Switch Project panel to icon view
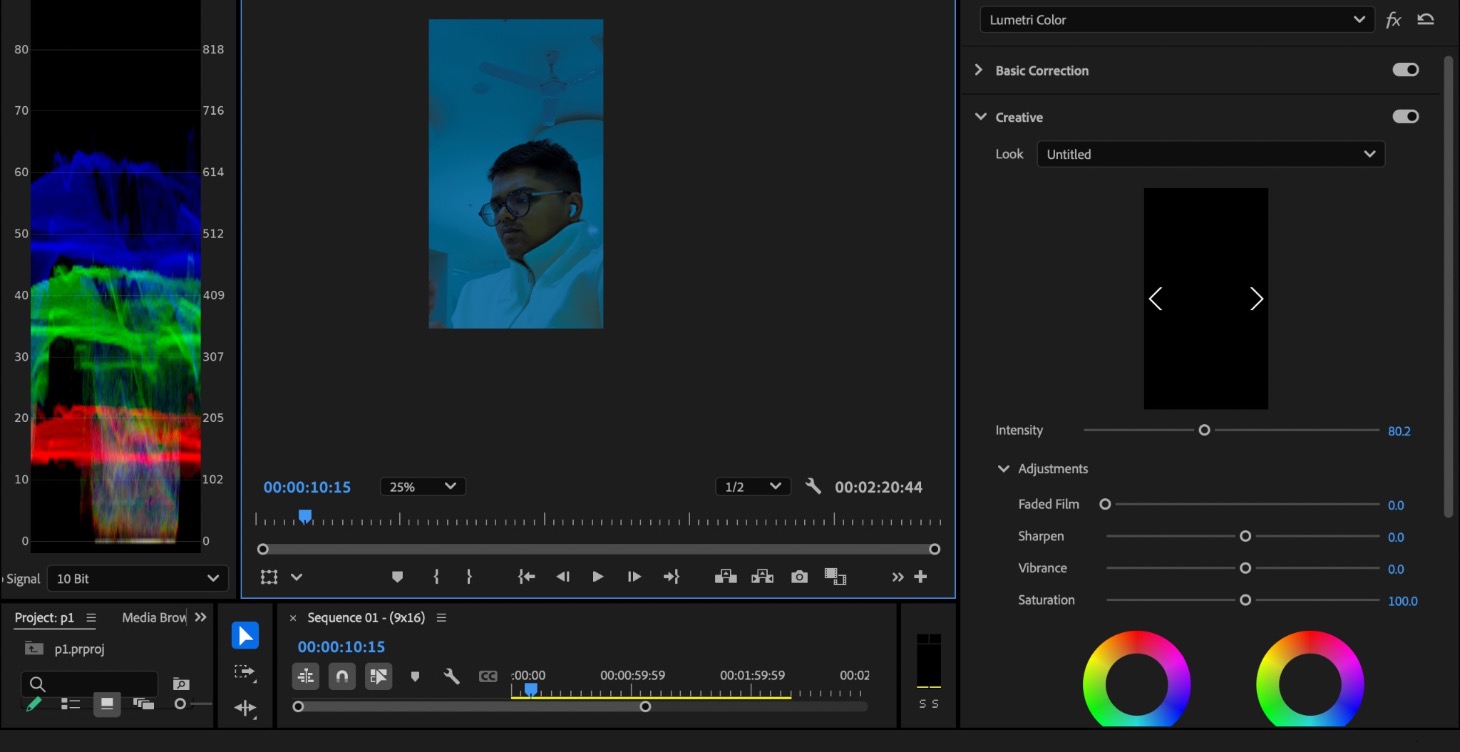The height and width of the screenshot is (752, 1460). tap(106, 704)
